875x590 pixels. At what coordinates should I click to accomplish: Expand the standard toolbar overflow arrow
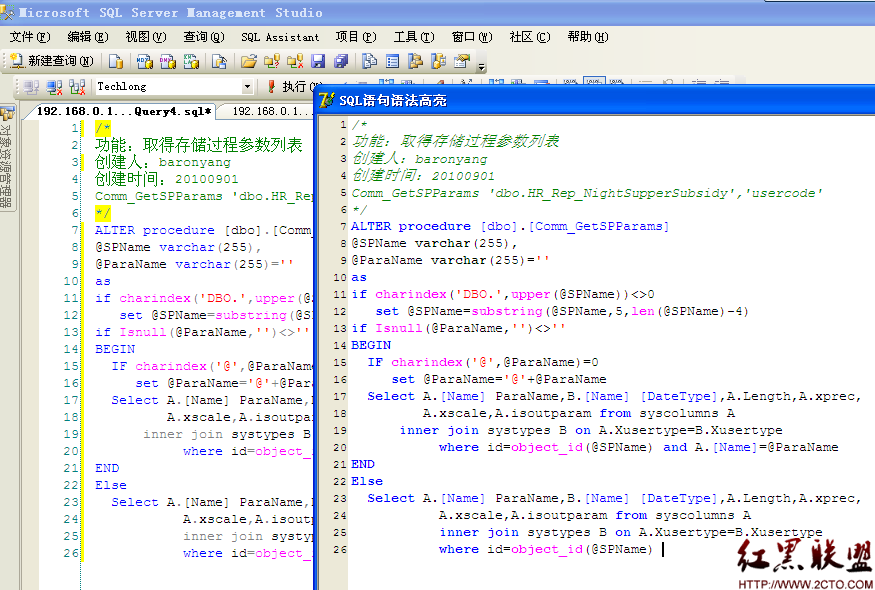tap(482, 66)
